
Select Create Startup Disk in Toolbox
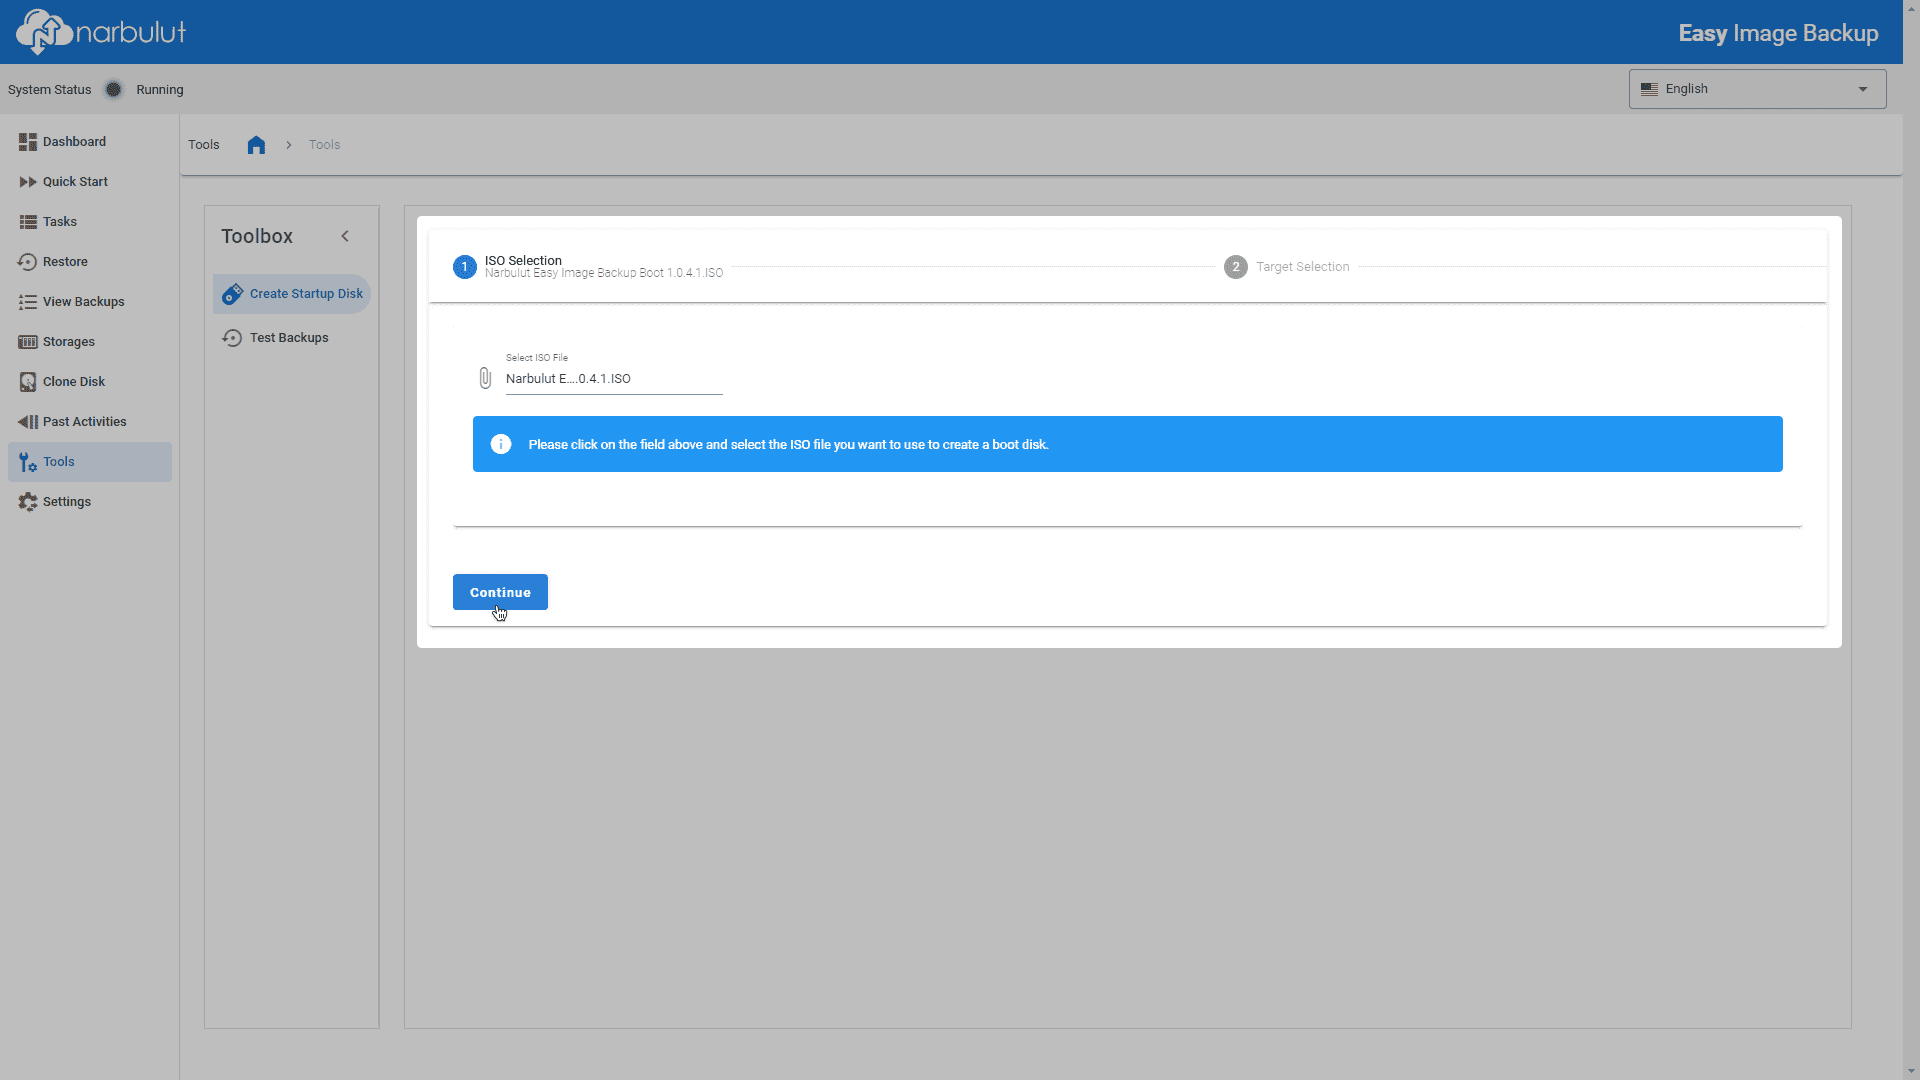[x=292, y=294]
